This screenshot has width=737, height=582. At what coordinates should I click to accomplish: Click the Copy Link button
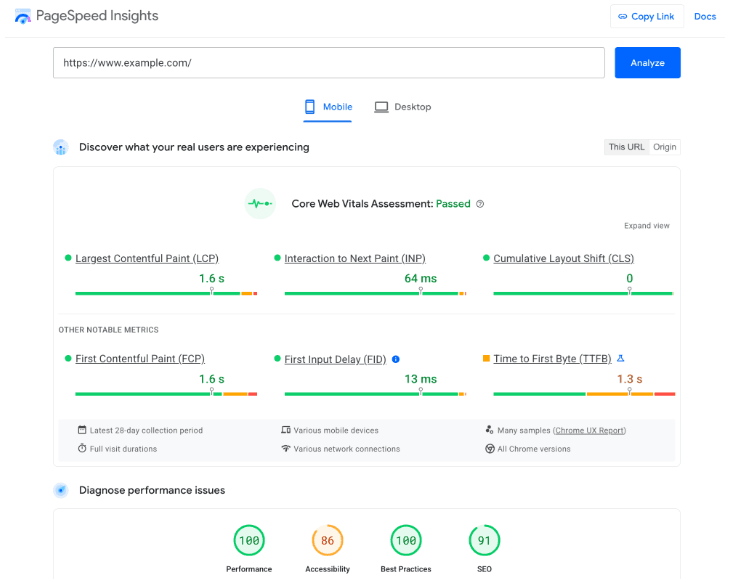pos(647,16)
